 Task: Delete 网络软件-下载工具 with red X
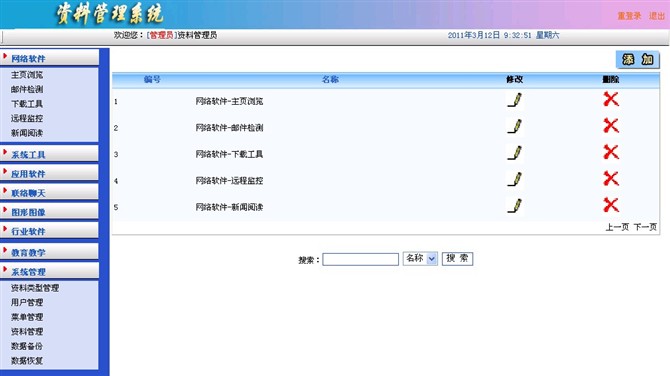pyautogui.click(x=611, y=152)
